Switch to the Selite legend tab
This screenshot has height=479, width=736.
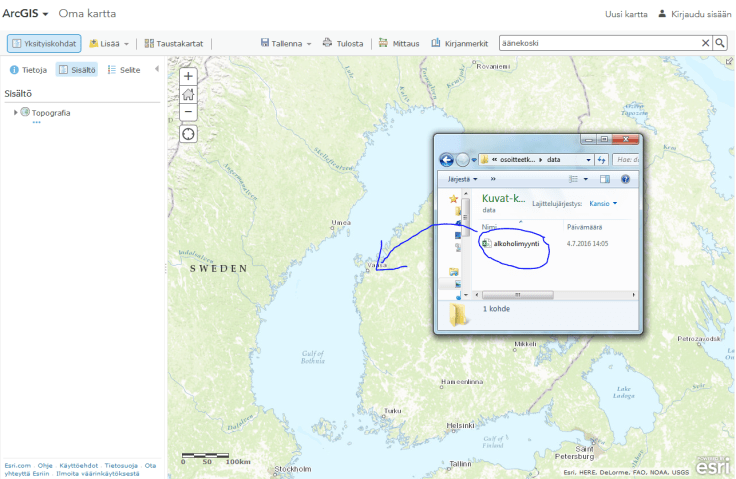(x=123, y=70)
